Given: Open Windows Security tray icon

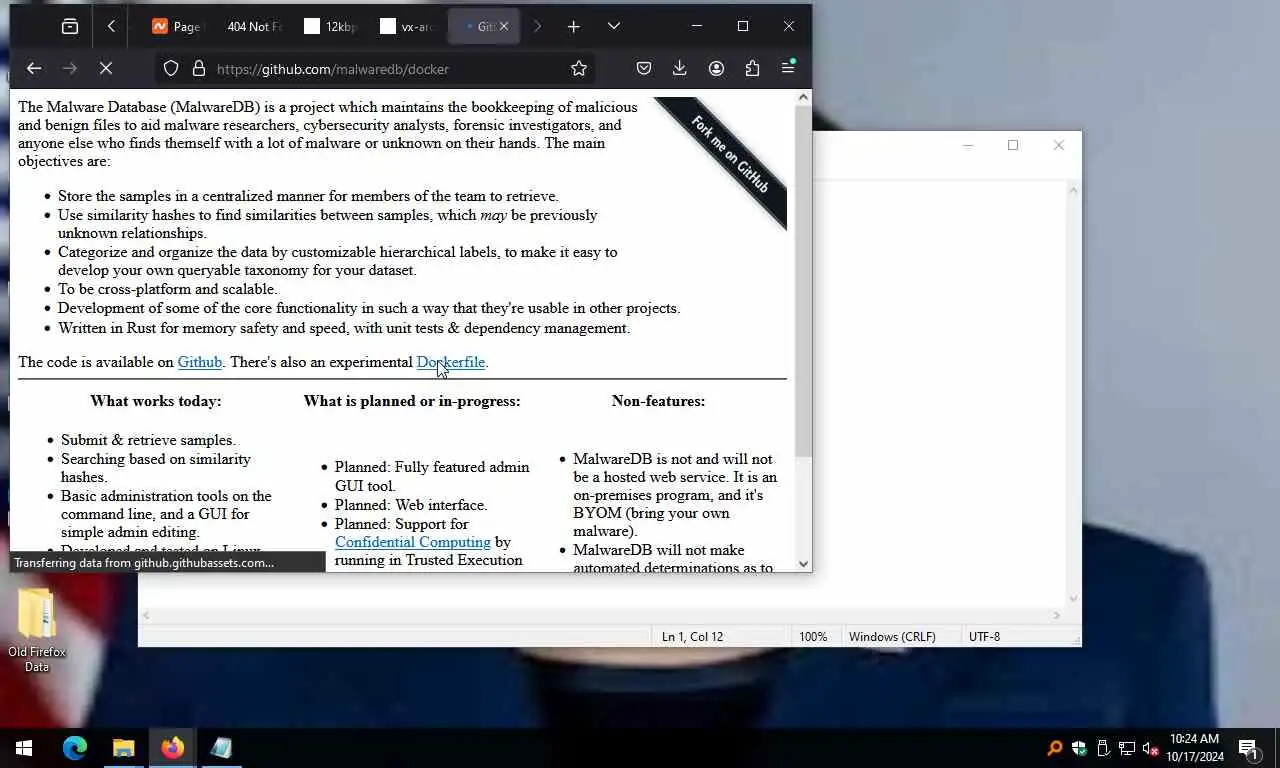Looking at the screenshot, I should click(1079, 748).
